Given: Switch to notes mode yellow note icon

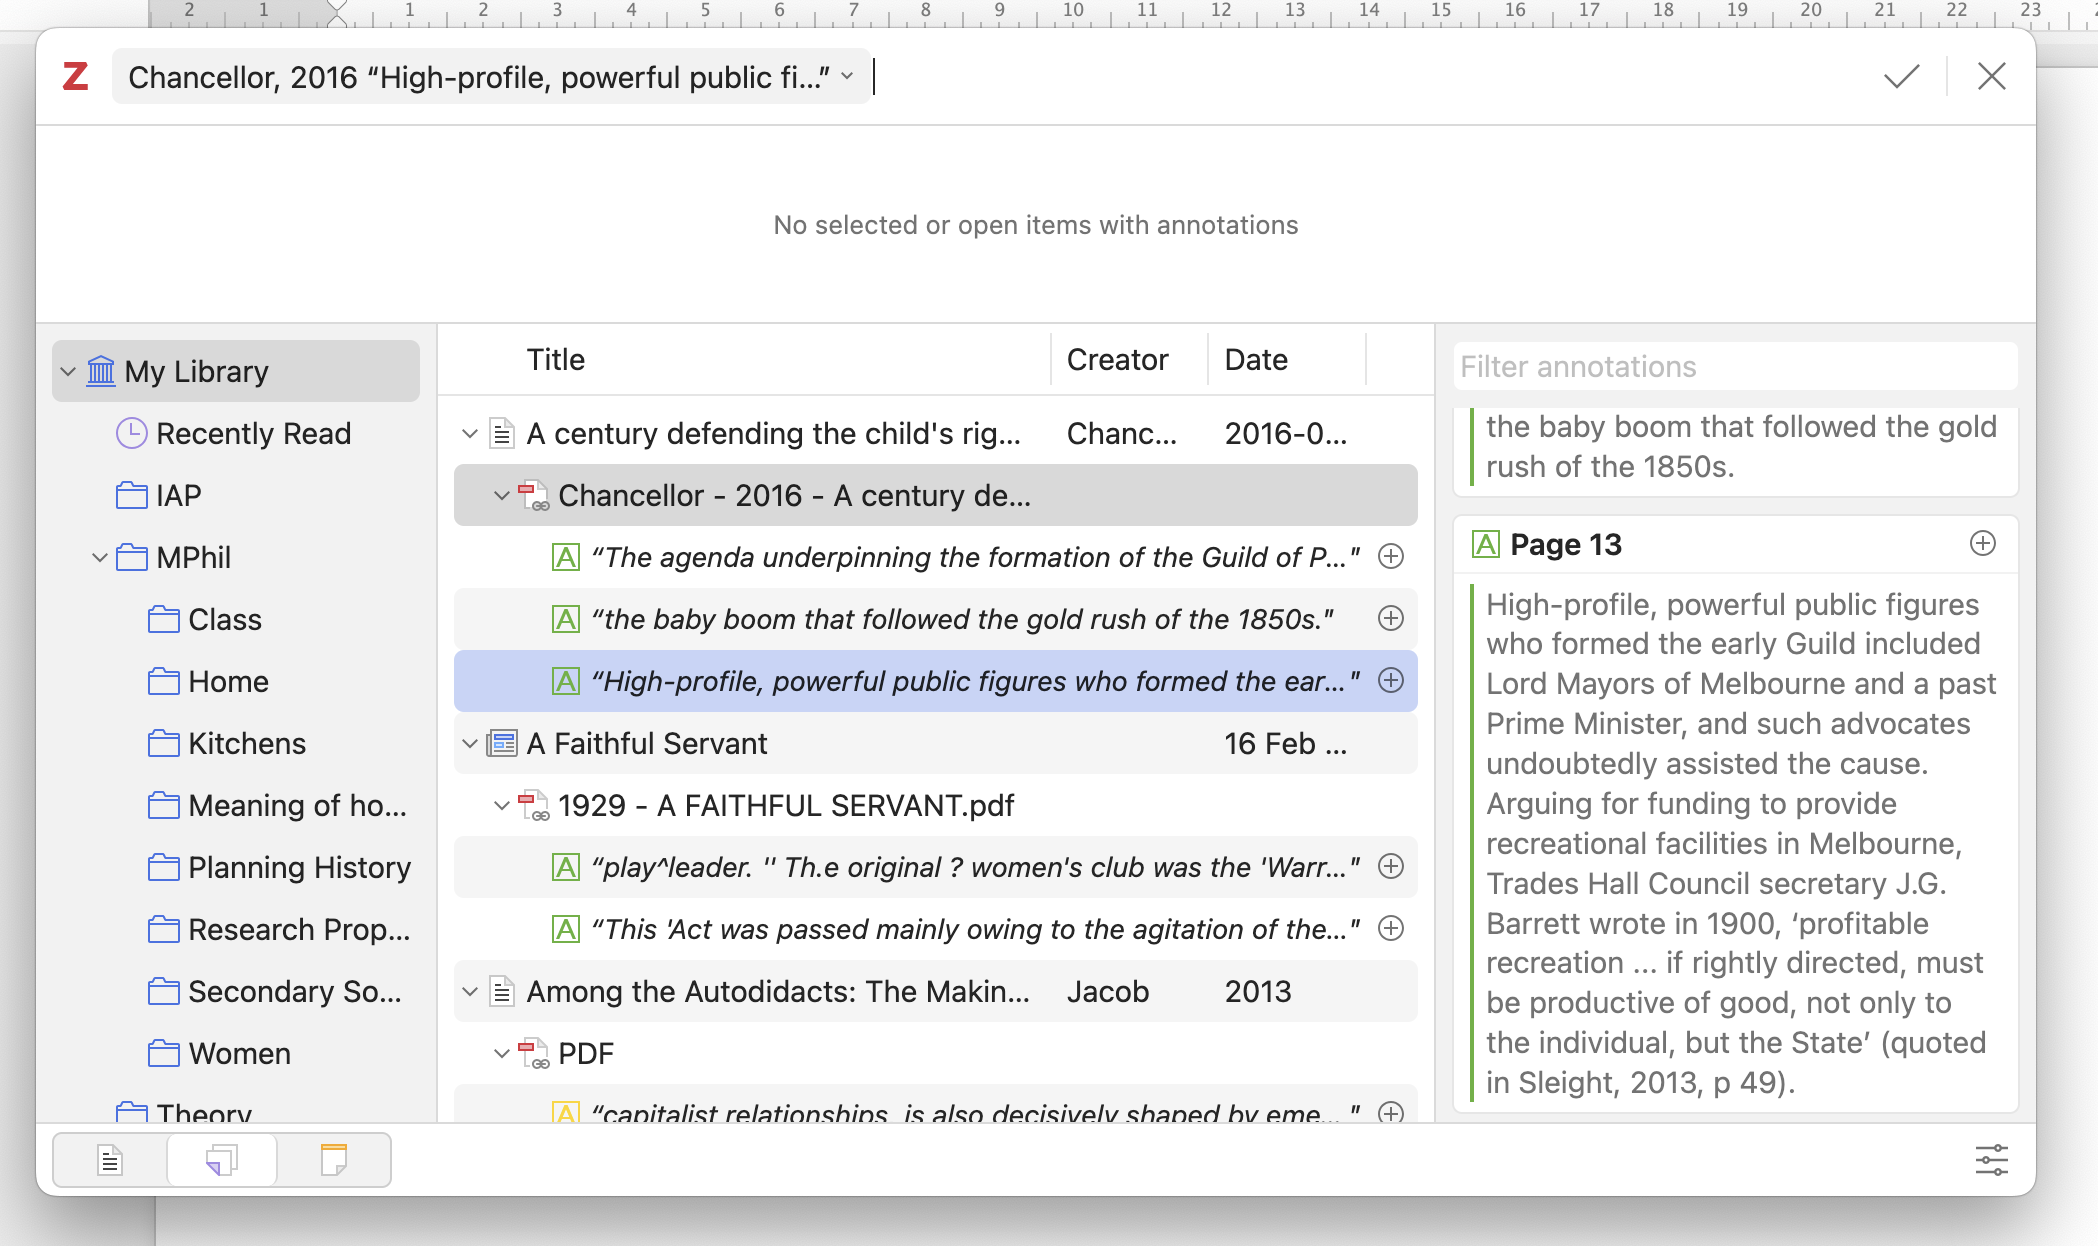Looking at the screenshot, I should [x=333, y=1160].
